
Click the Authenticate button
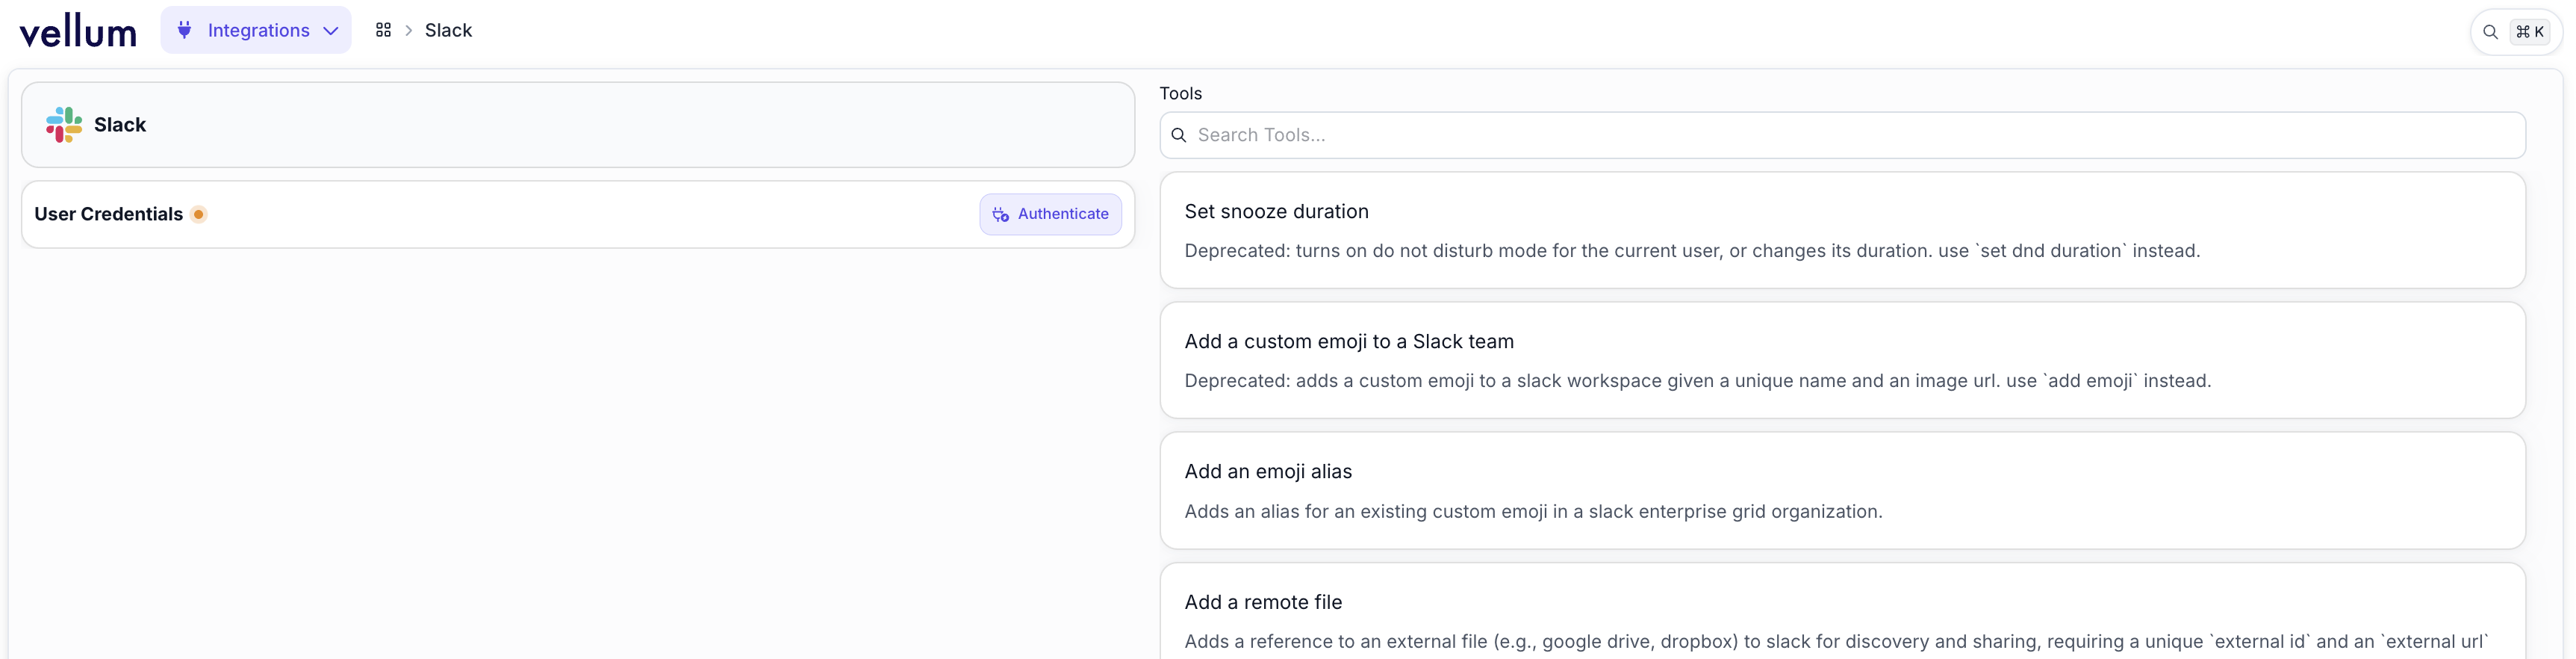tap(1050, 214)
